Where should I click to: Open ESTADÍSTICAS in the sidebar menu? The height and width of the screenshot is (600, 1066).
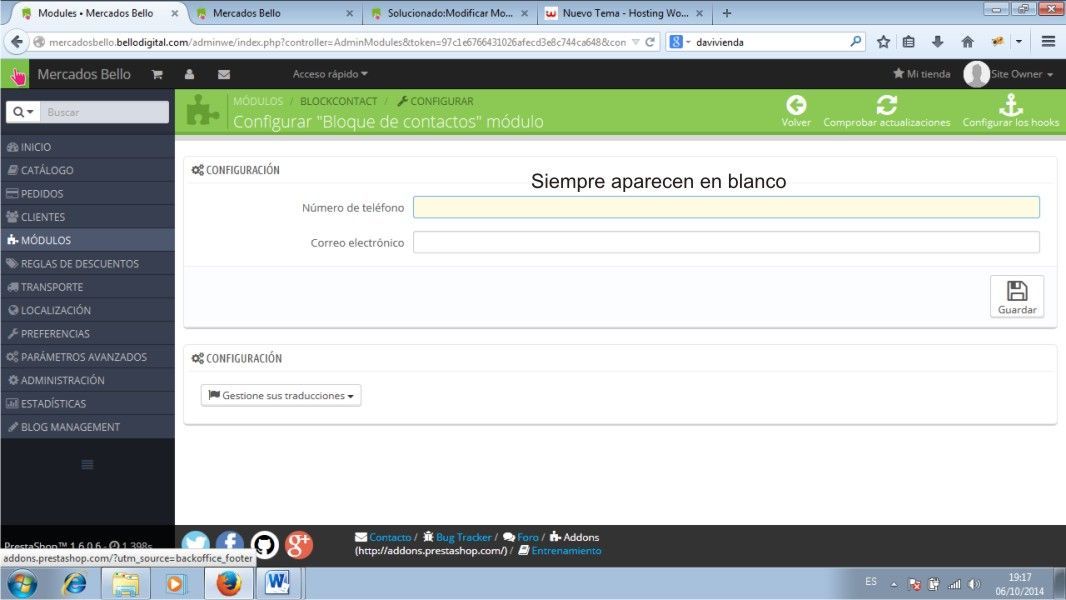point(87,404)
